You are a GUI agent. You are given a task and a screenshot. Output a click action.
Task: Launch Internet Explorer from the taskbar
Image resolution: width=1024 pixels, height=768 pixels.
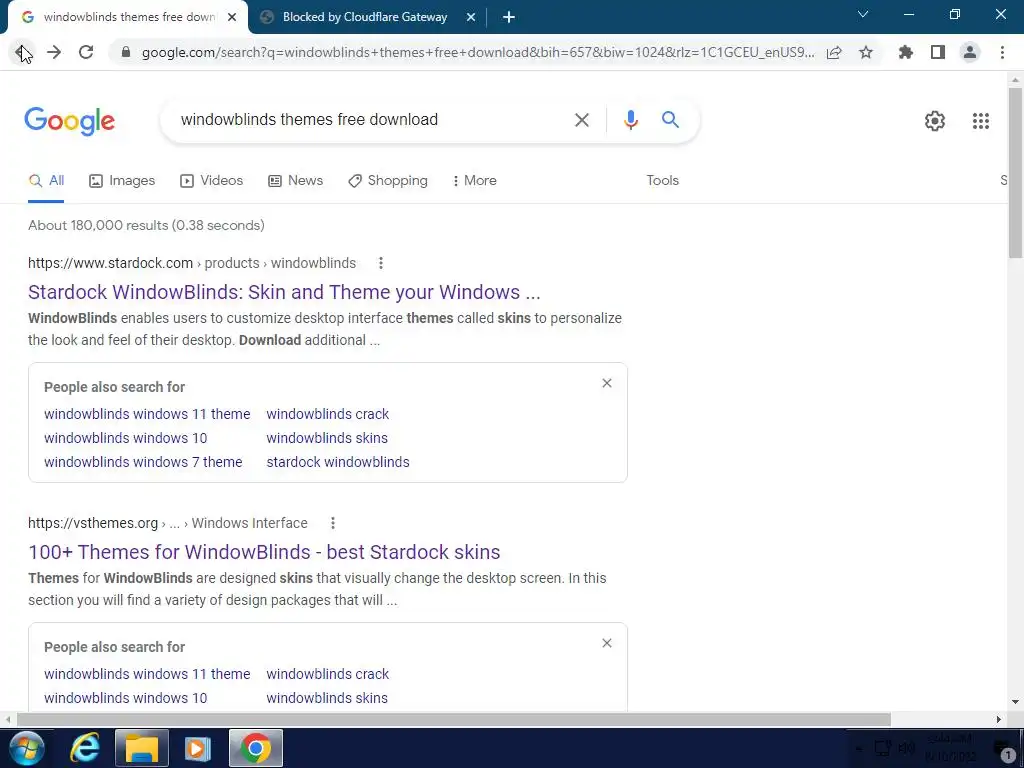point(85,748)
